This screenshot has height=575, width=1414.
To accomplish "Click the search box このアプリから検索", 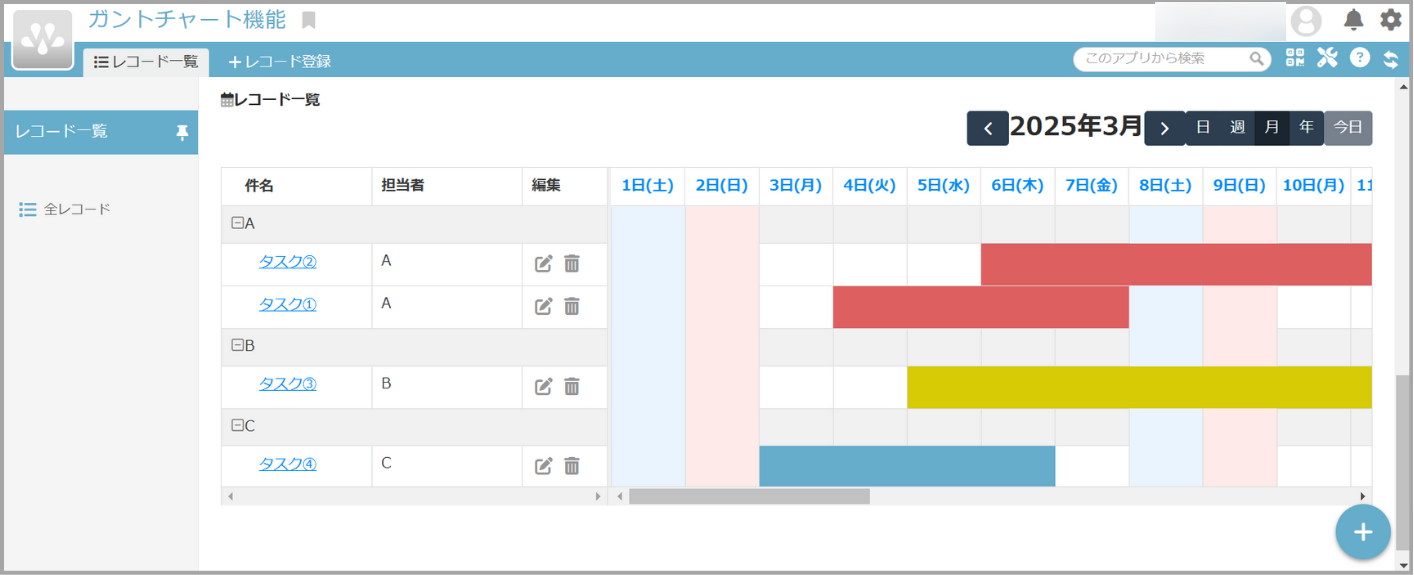I will point(1160,59).
